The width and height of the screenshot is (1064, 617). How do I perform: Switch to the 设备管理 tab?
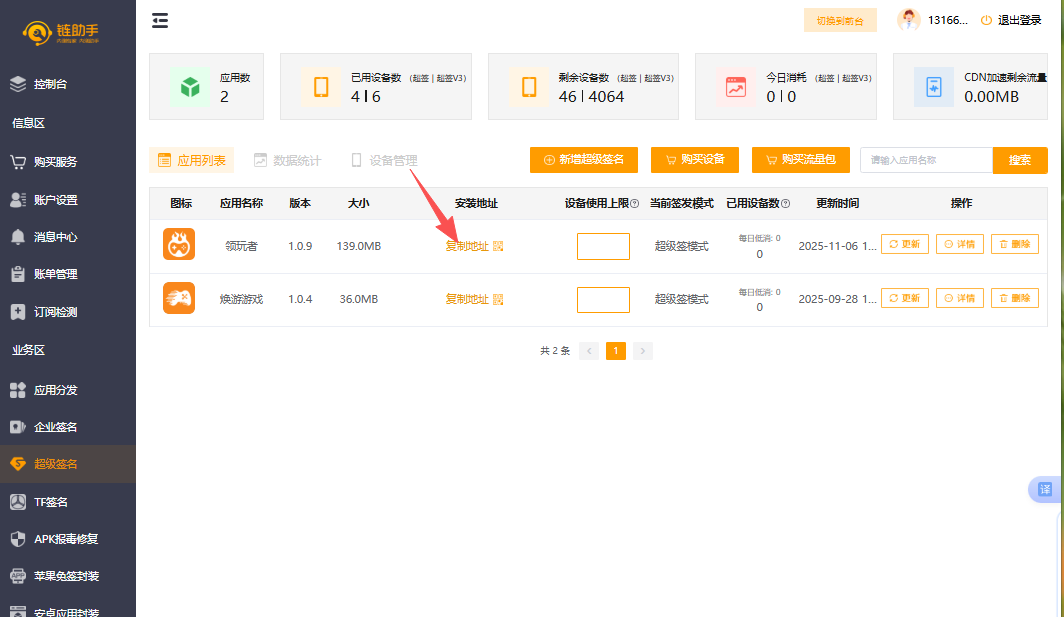384,160
